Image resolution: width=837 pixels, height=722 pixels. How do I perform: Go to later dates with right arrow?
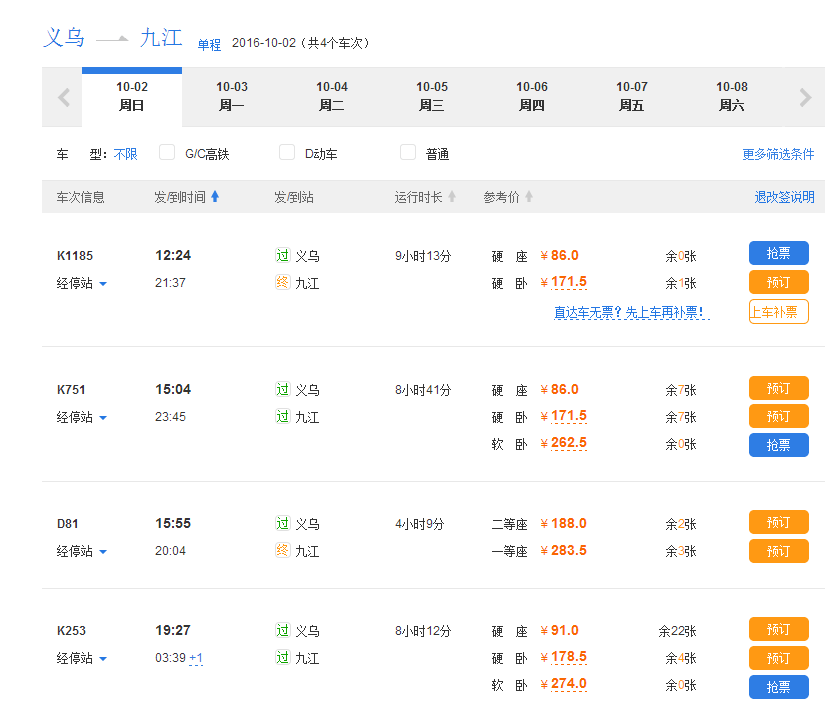pos(806,97)
